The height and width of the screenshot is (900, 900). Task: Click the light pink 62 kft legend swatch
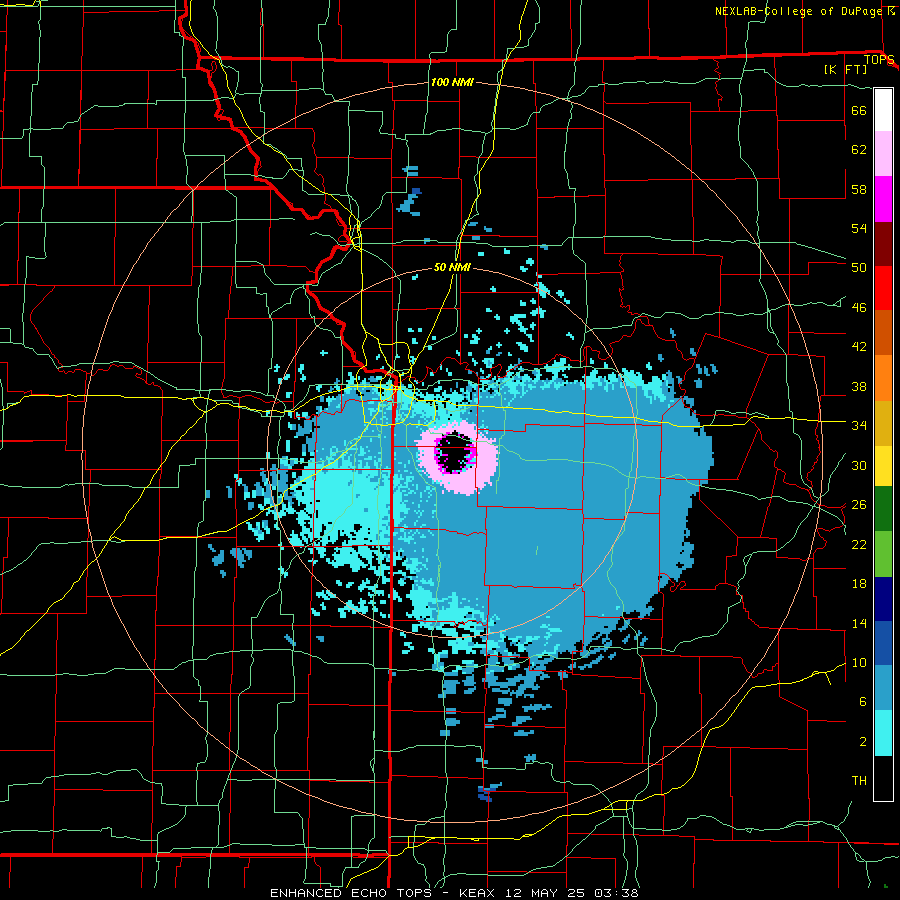(x=883, y=154)
